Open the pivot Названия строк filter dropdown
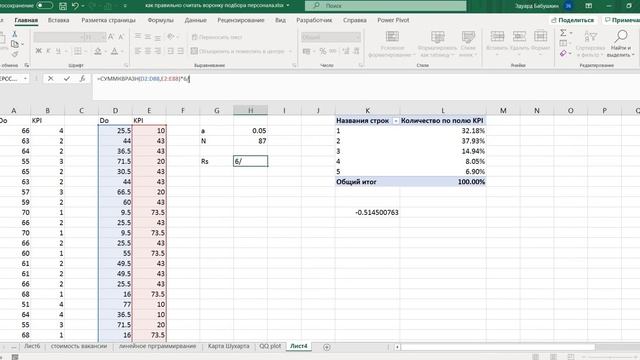This screenshot has height=360, width=640. click(396, 121)
